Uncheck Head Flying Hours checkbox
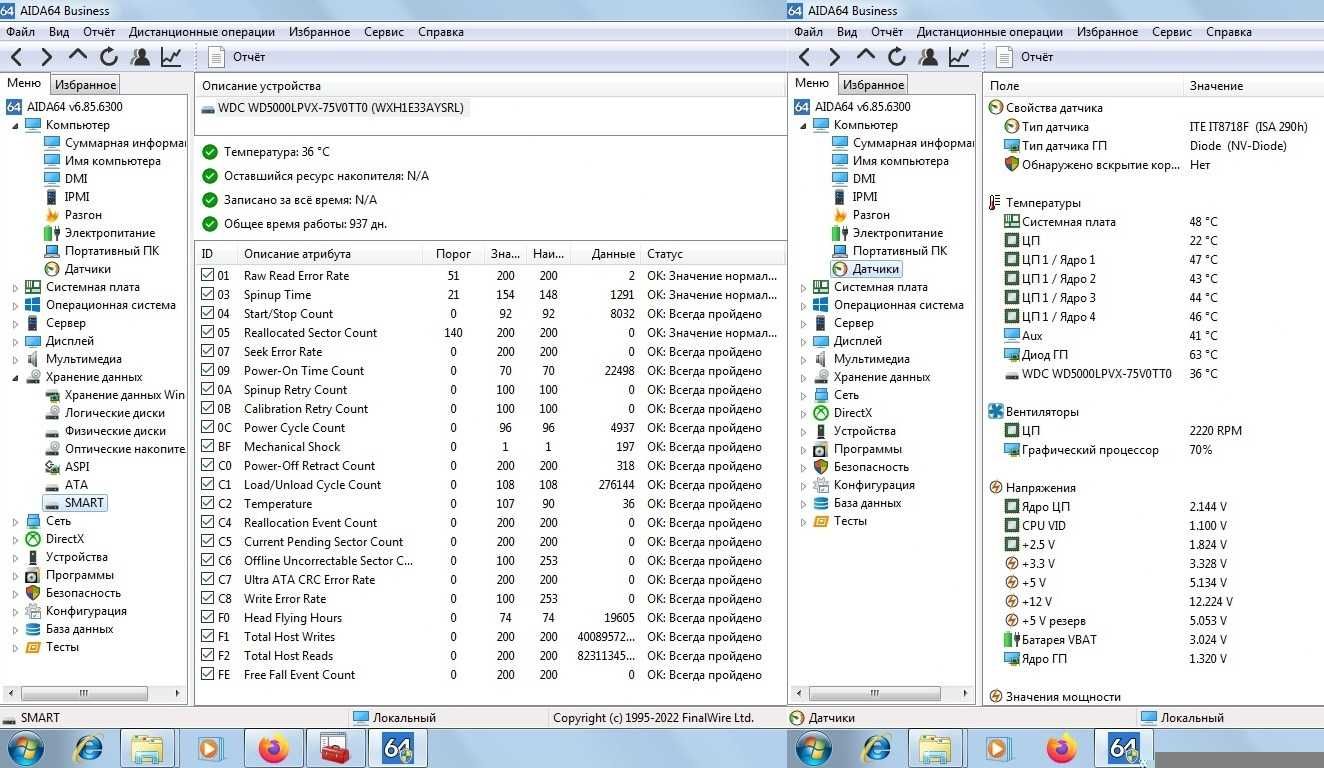This screenshot has width=1324, height=768. (207, 618)
